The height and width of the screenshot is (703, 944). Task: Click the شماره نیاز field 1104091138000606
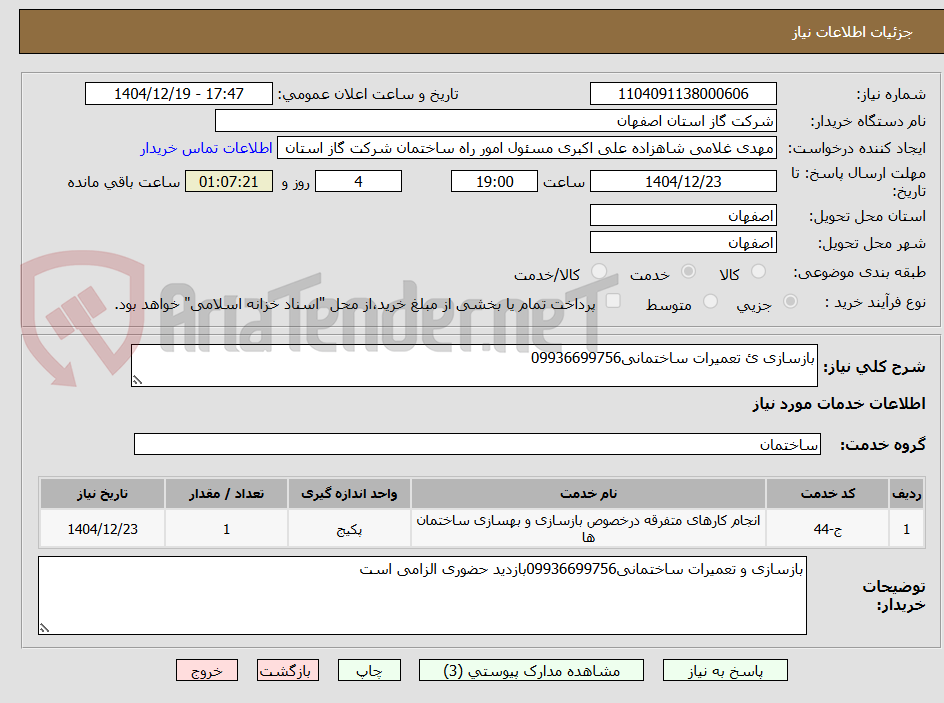[683, 94]
